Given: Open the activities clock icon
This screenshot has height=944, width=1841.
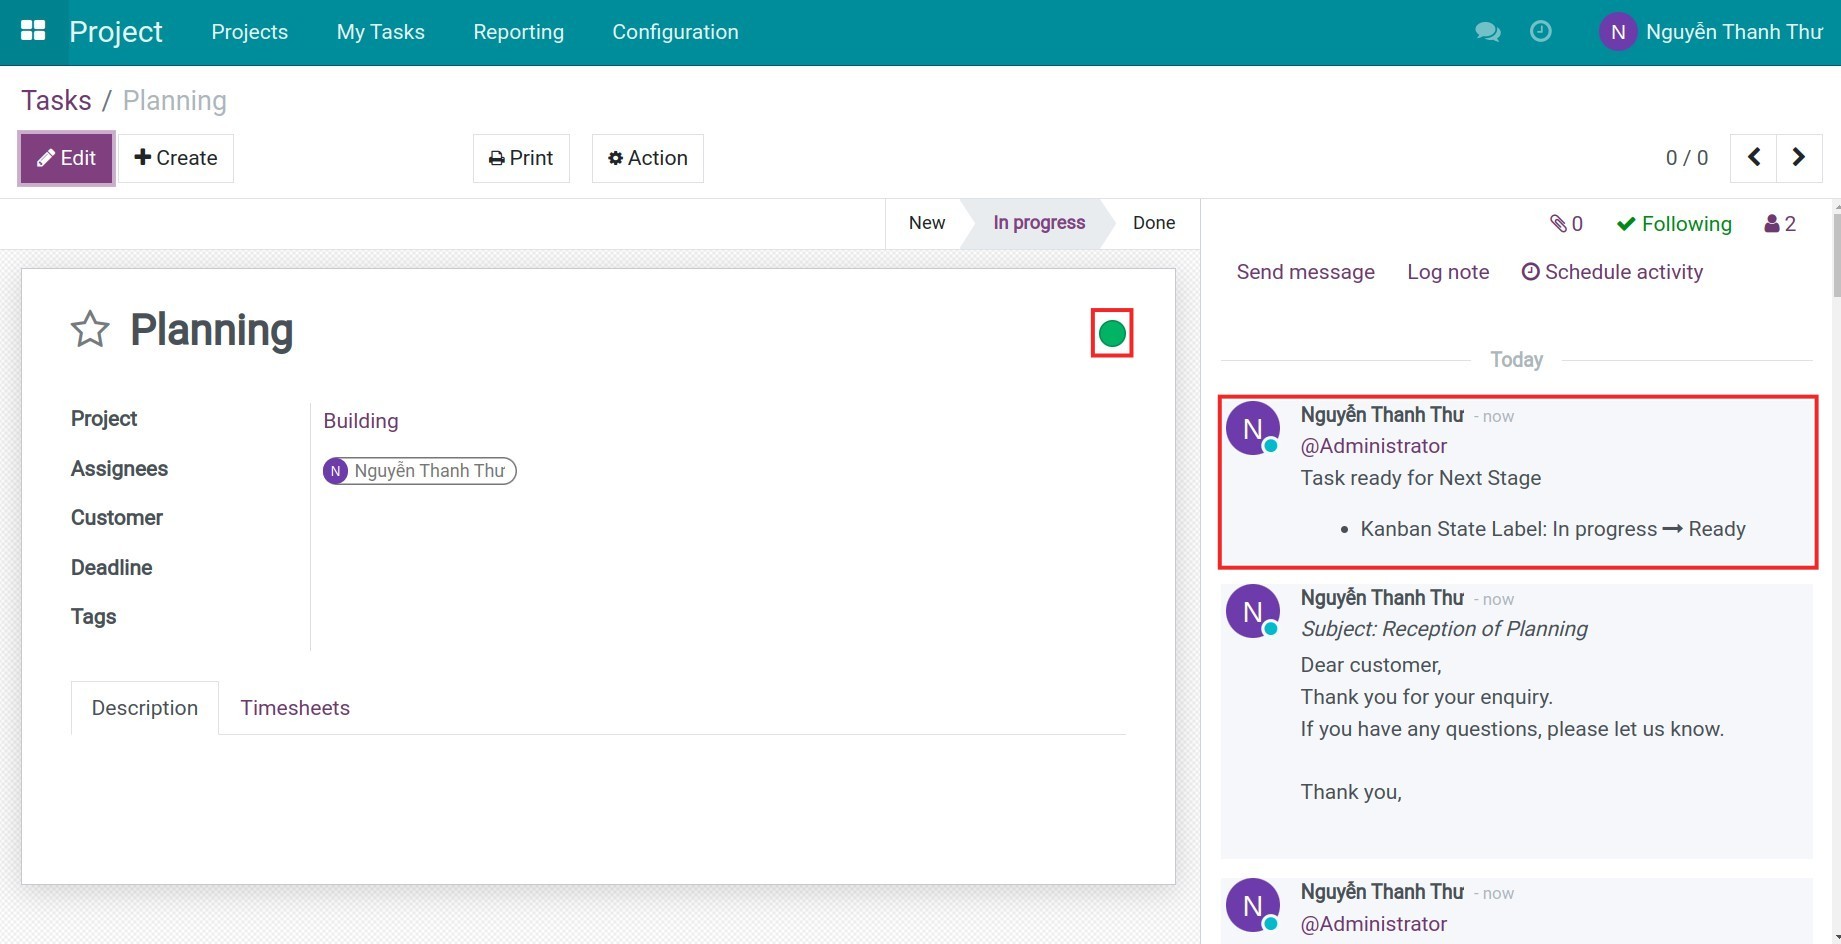Looking at the screenshot, I should coord(1541,32).
